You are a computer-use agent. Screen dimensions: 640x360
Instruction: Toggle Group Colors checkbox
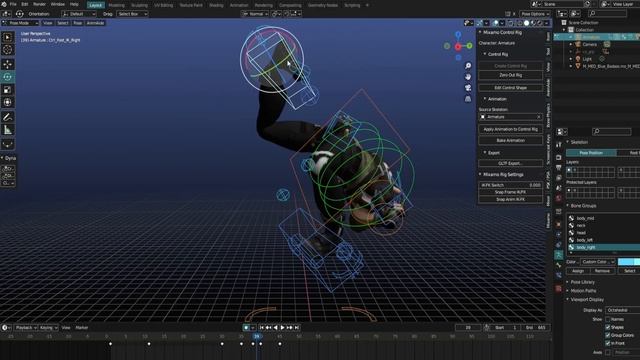pos(608,335)
